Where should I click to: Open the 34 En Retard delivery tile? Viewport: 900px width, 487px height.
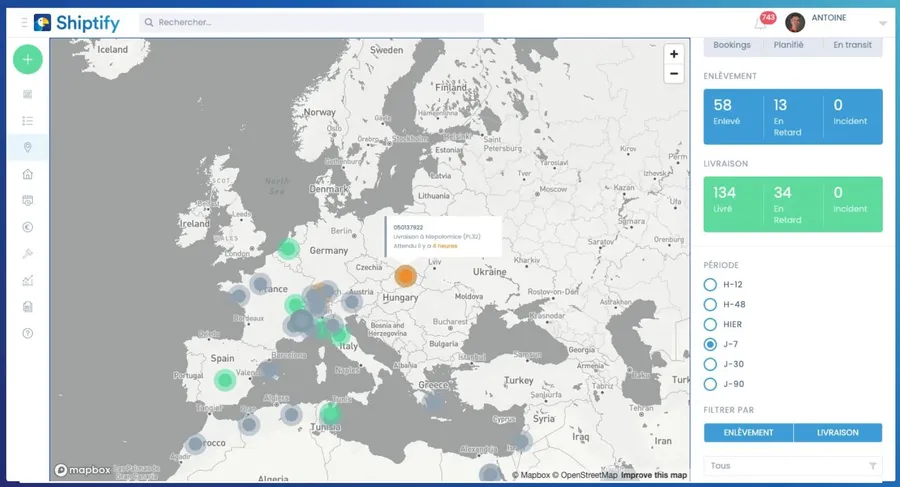(793, 204)
